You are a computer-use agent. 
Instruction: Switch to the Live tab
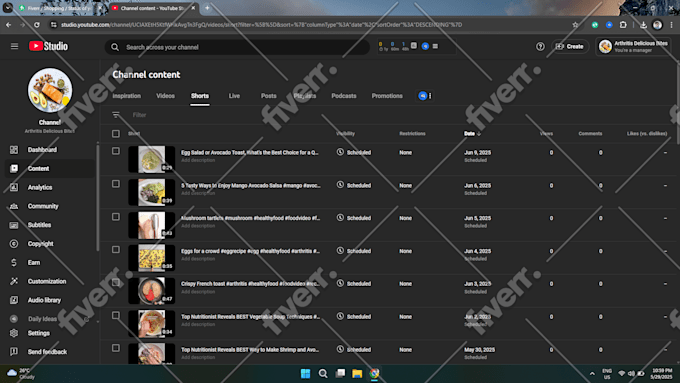pyautogui.click(x=234, y=96)
